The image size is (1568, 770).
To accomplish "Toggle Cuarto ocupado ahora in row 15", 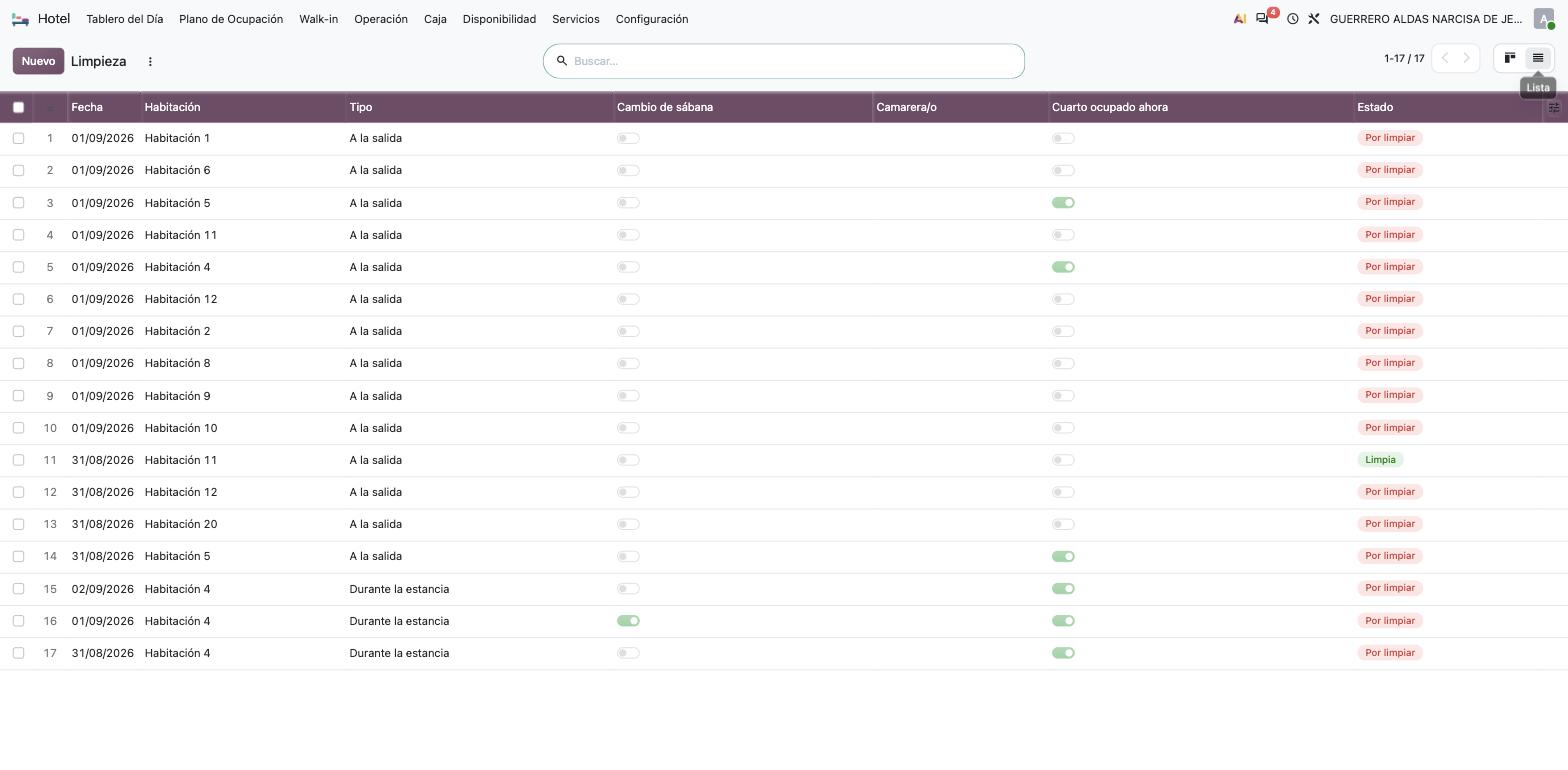I will pos(1063,589).
